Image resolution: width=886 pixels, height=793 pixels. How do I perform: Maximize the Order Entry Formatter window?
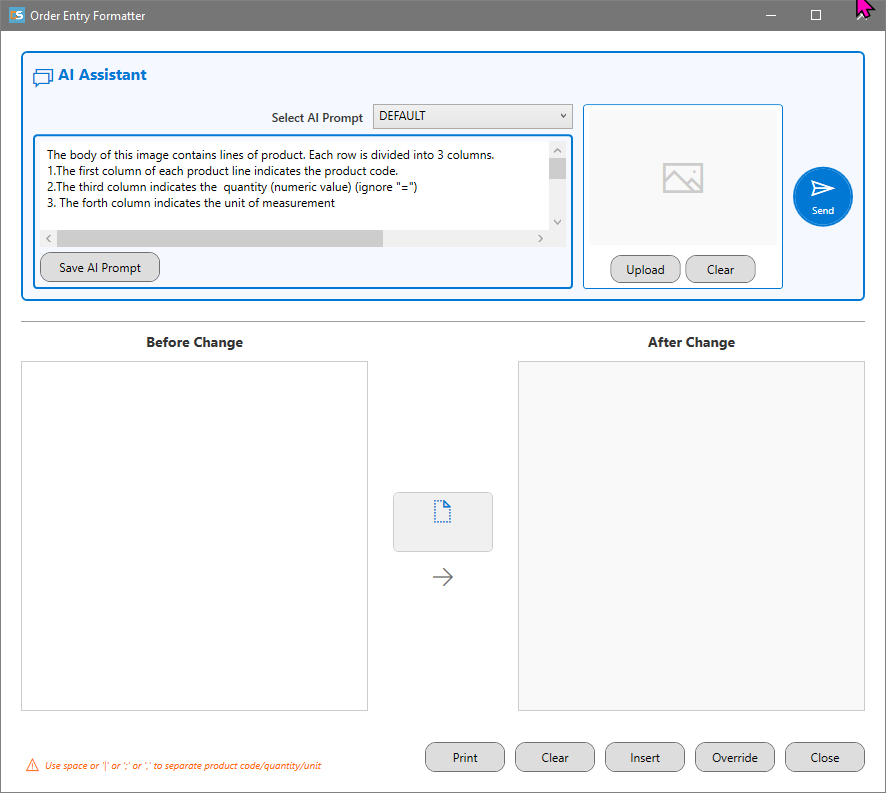click(815, 15)
